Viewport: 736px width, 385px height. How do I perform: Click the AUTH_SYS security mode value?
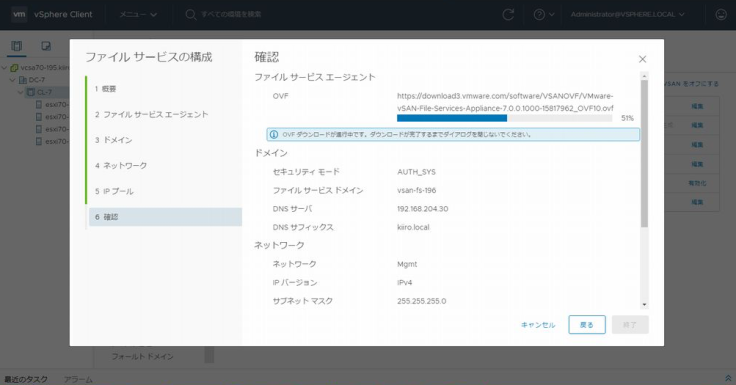416,172
